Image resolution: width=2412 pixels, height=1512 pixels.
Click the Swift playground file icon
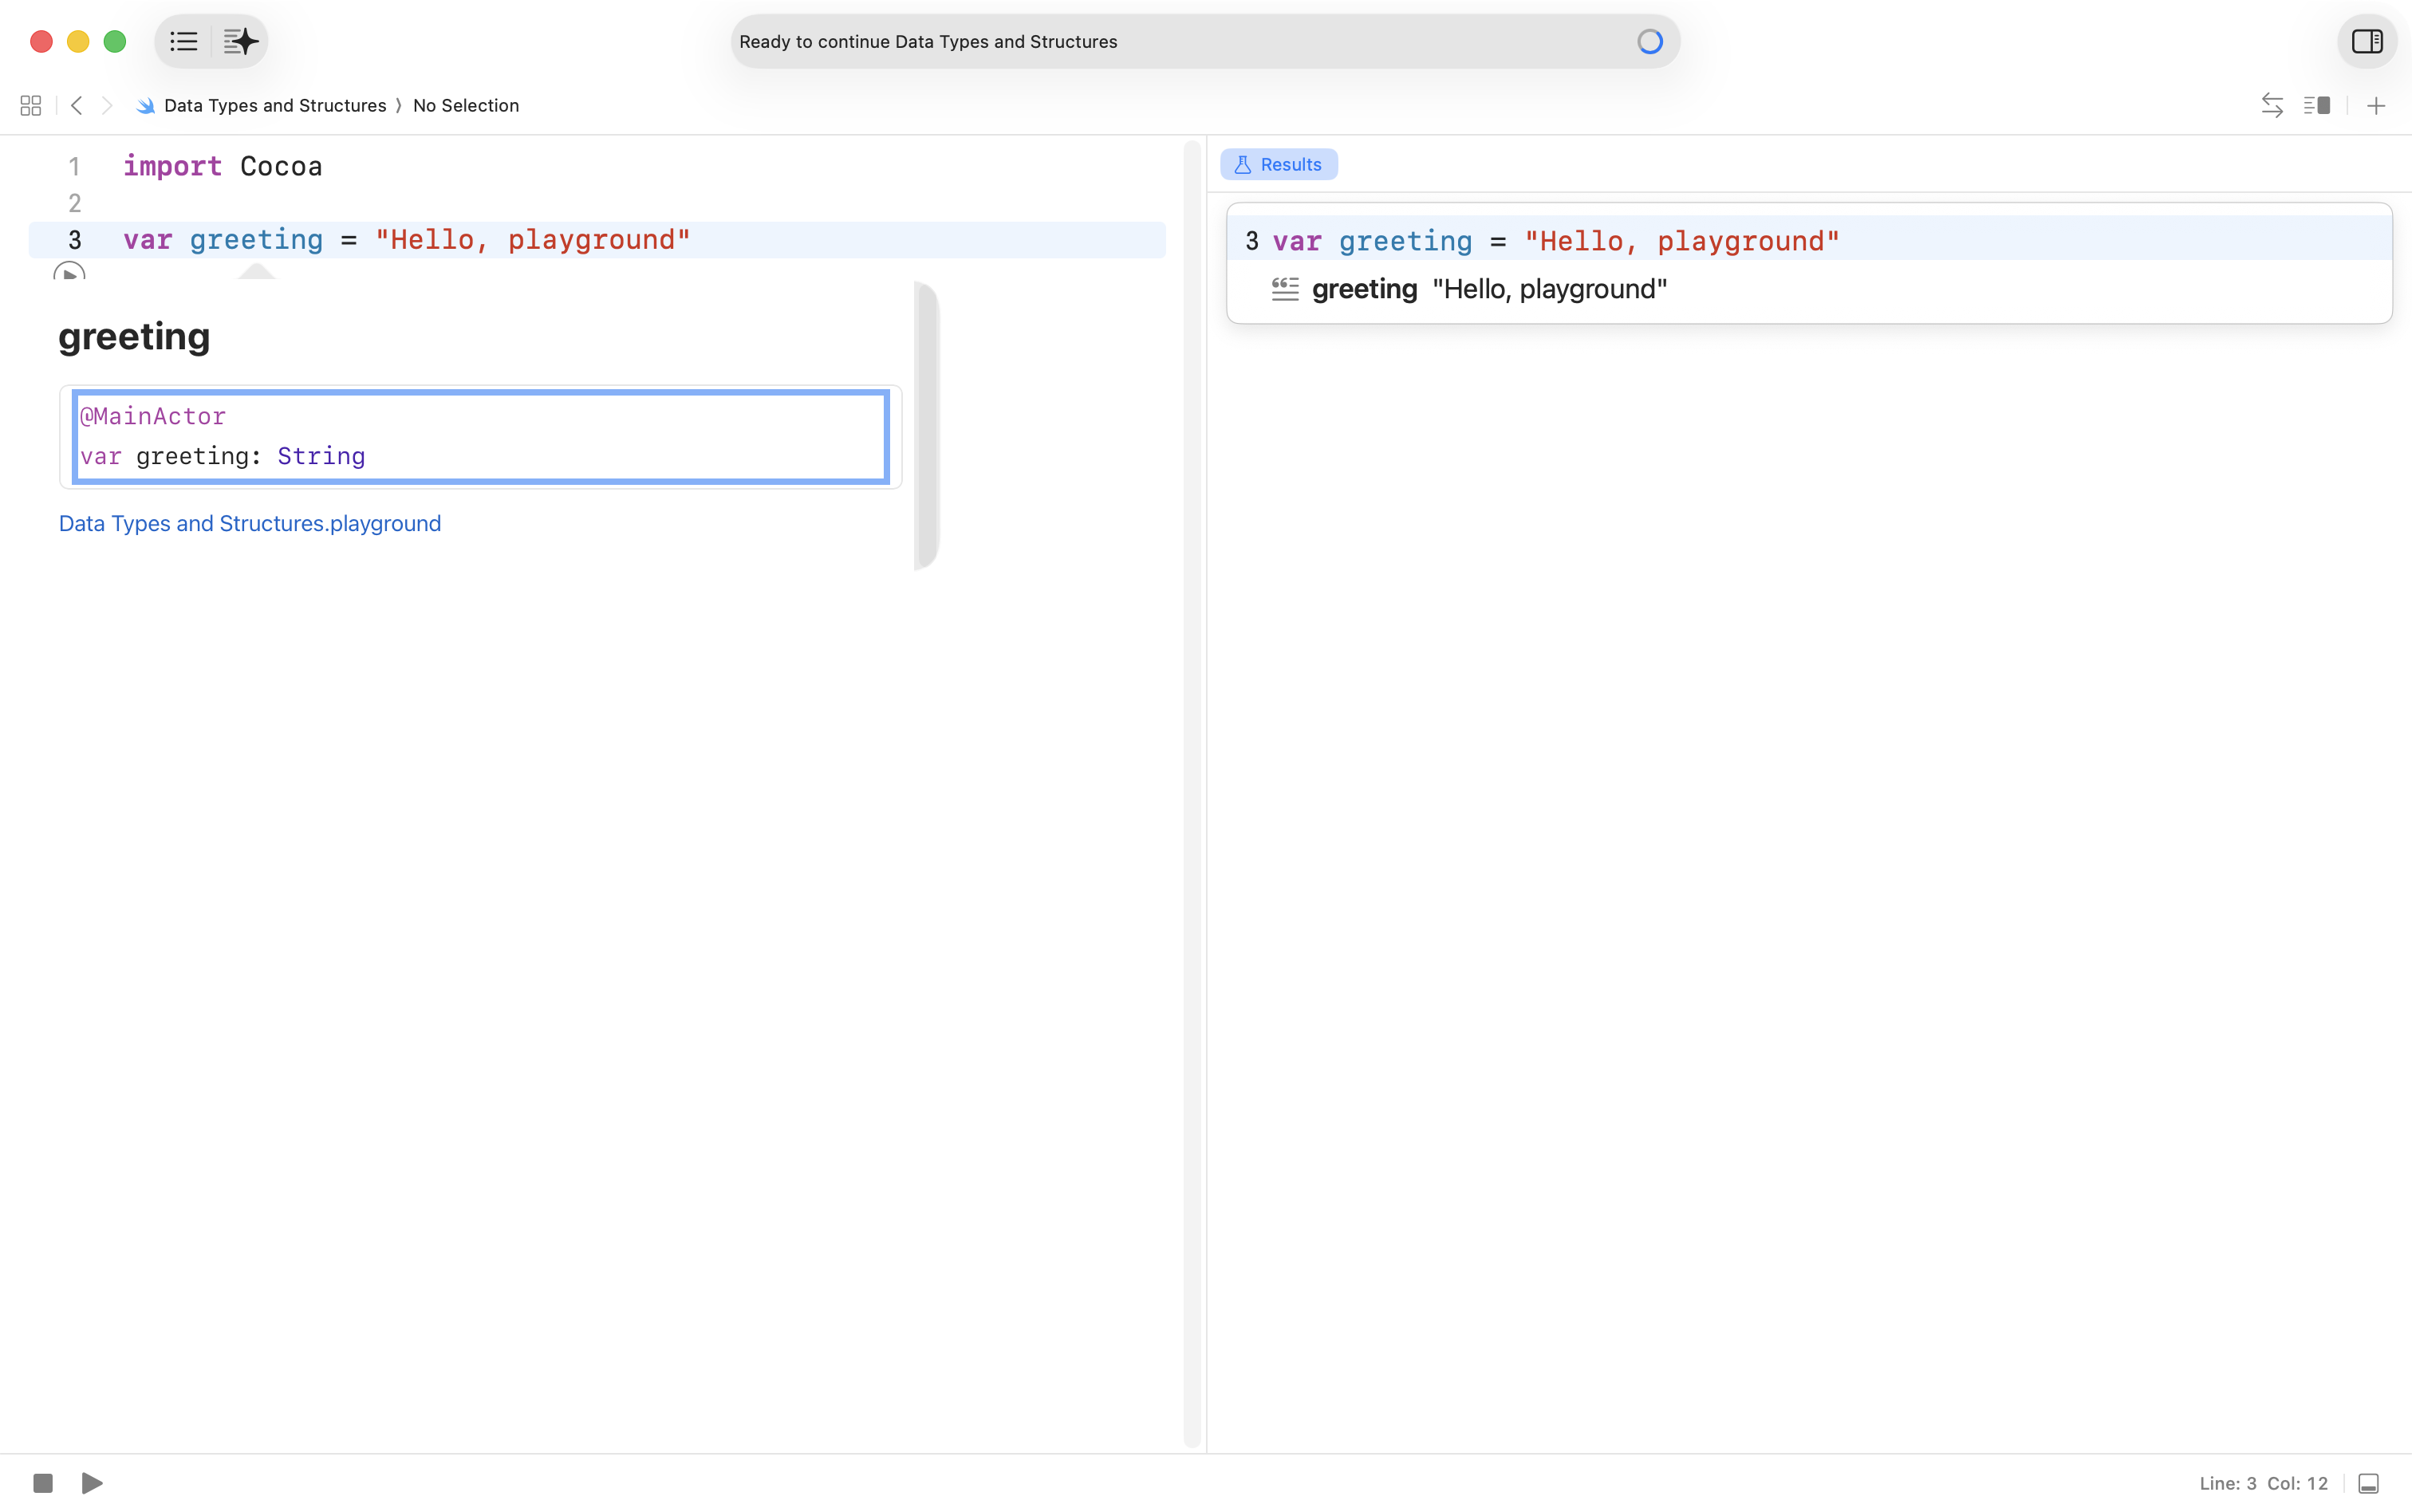click(x=146, y=106)
